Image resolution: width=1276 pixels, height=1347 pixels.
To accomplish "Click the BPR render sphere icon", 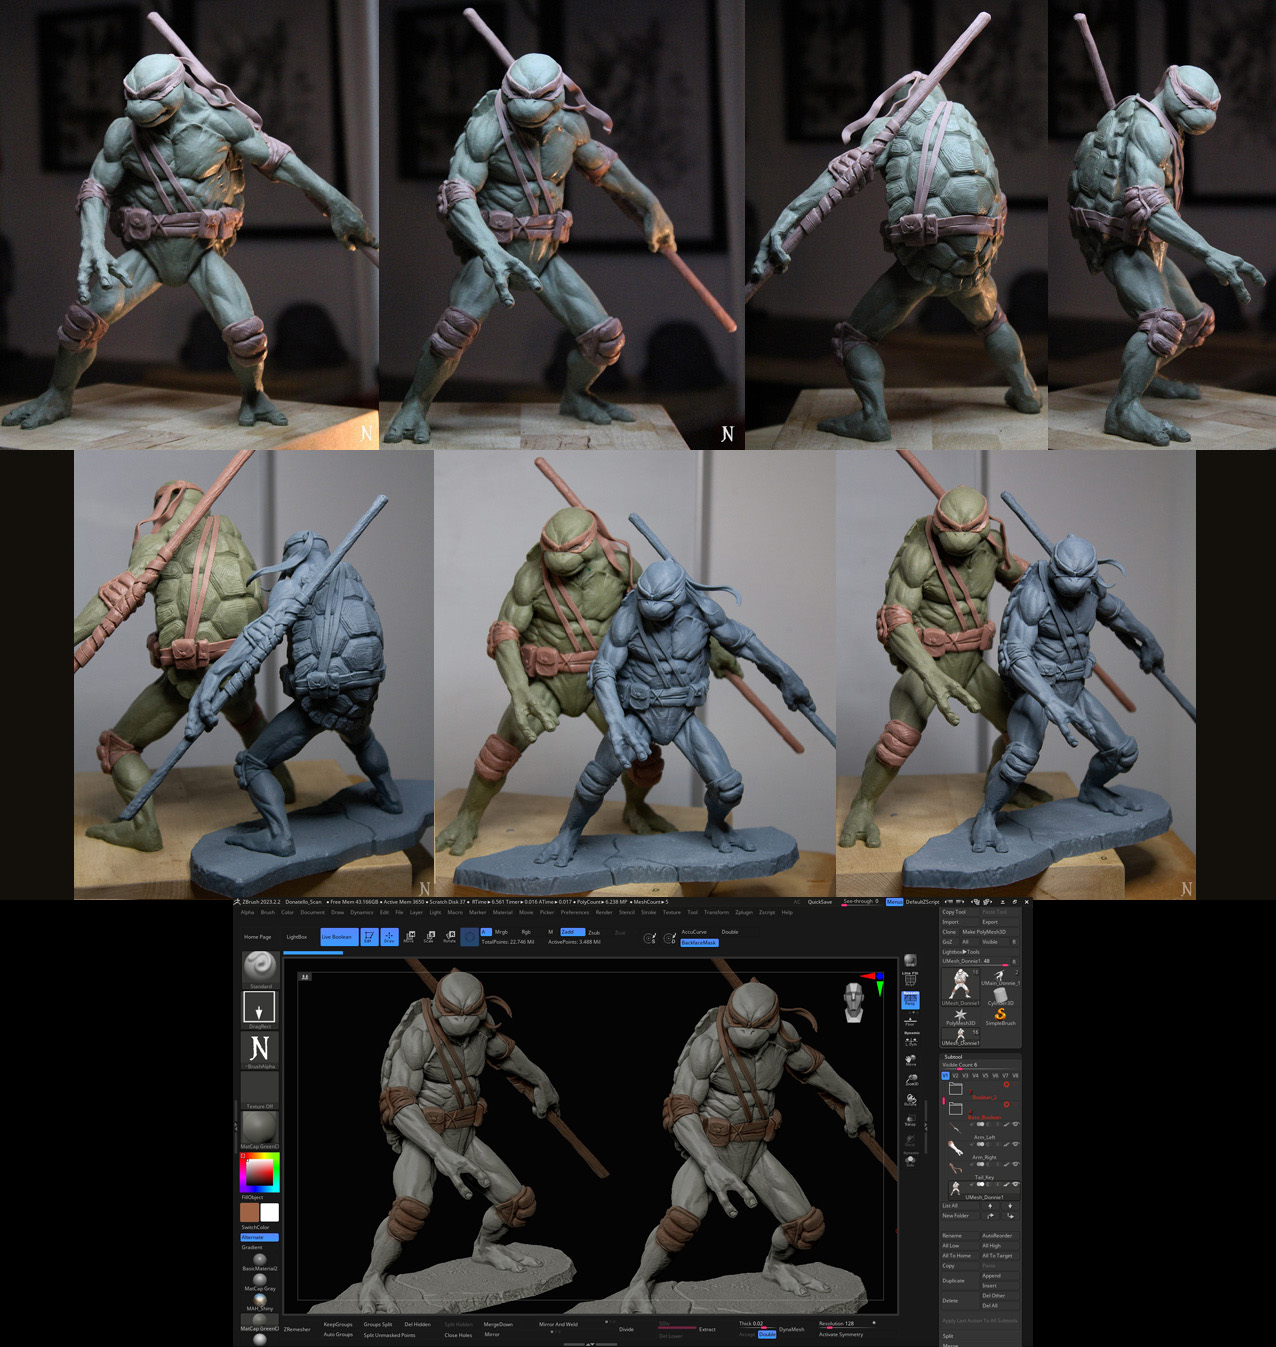I will tap(910, 961).
